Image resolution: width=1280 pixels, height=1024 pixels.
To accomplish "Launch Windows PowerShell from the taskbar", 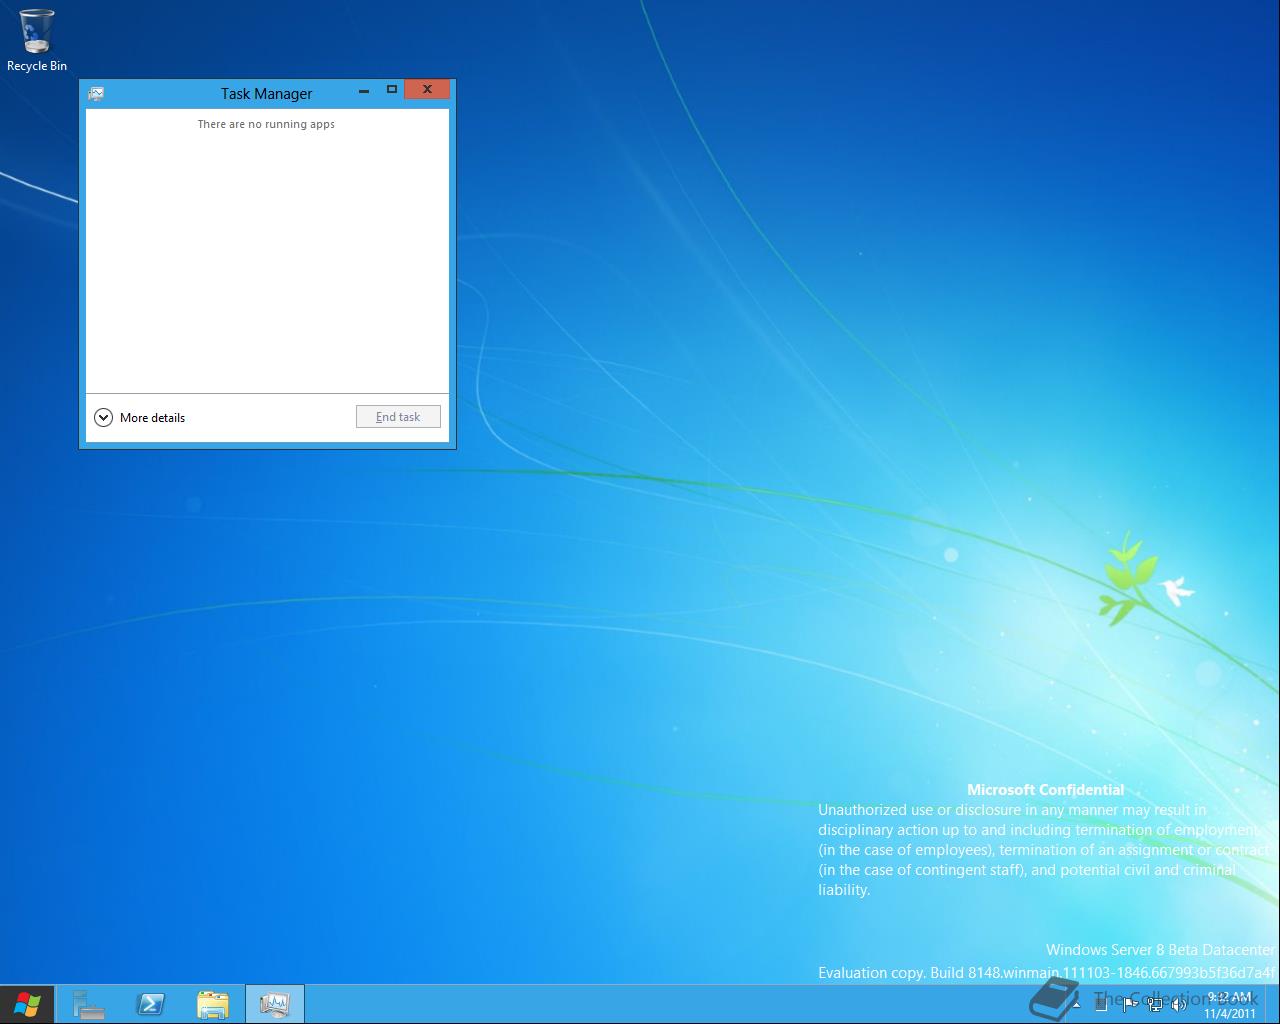I will pos(151,1004).
